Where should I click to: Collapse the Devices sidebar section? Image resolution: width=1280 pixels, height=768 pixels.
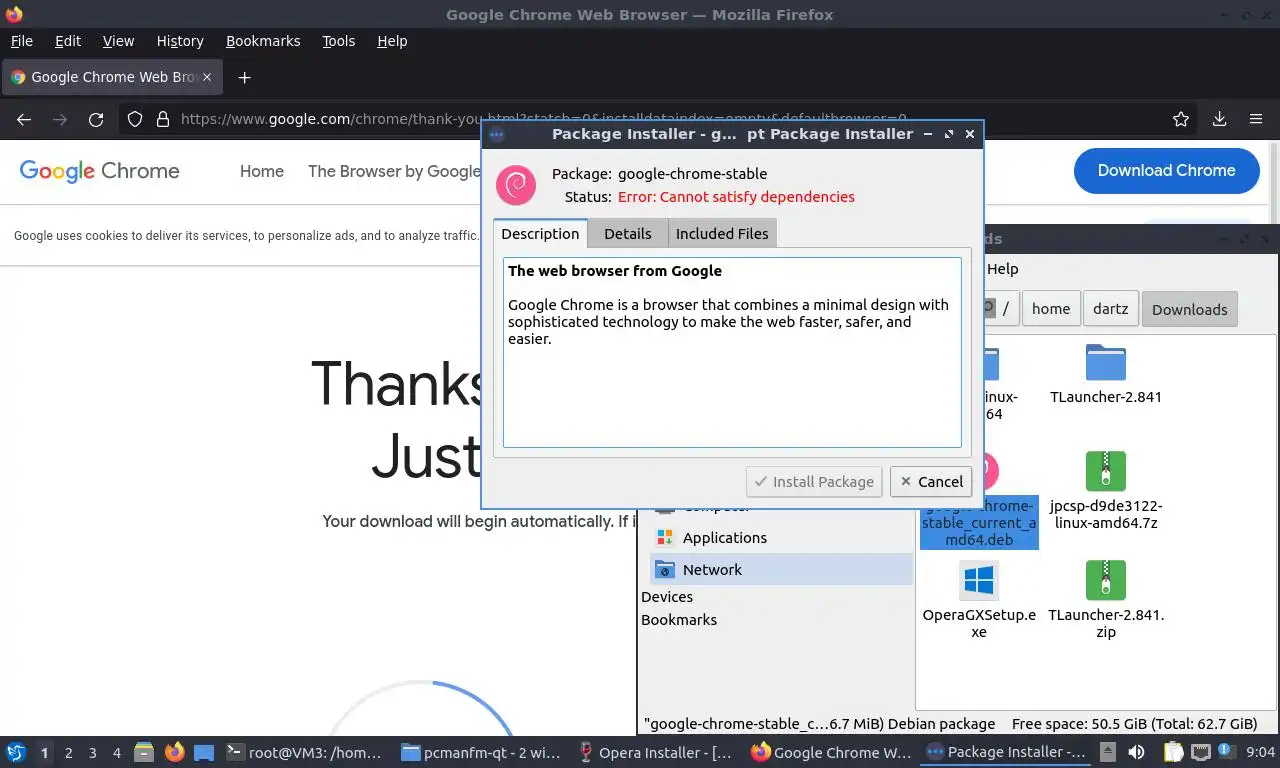667,597
